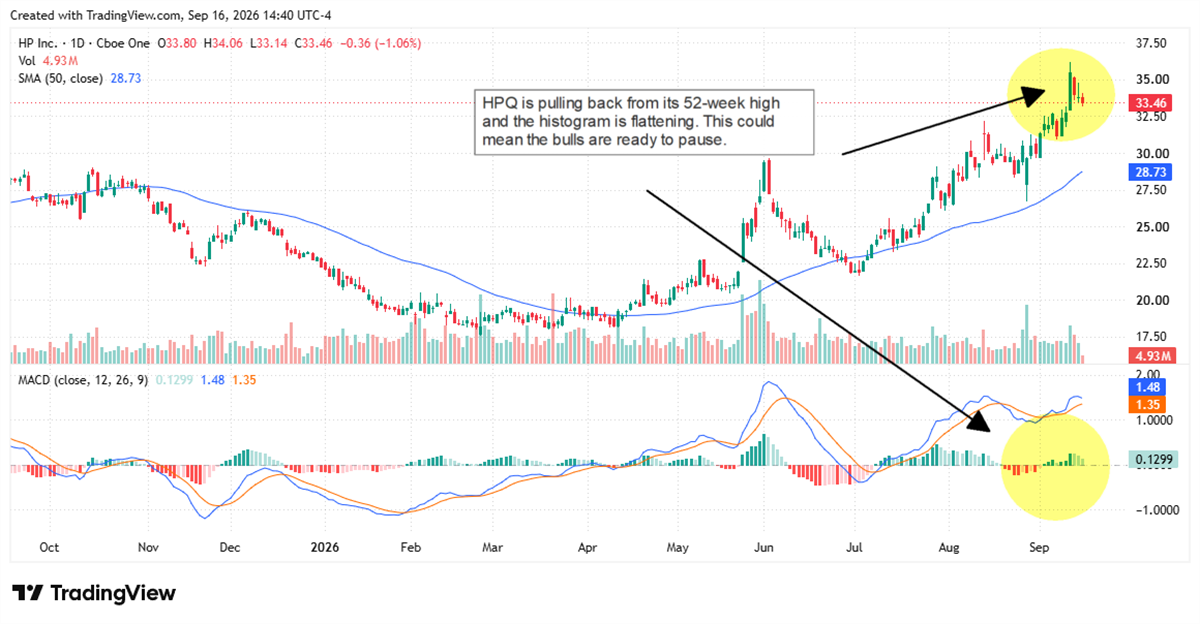The image size is (1200, 624).
Task: Click the TradingView logo at bottom left
Action: pyautogui.click(x=94, y=592)
